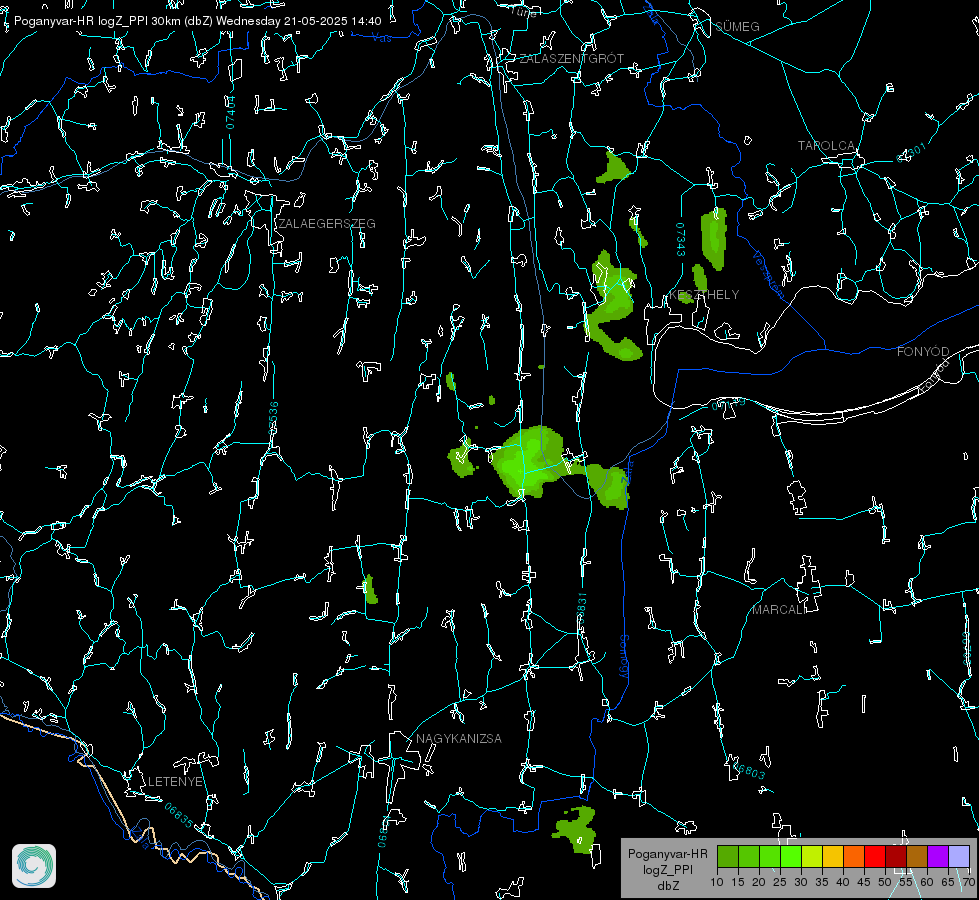Select the 10–15 dBZ dark green swatch
The height and width of the screenshot is (900, 979).
pyautogui.click(x=728, y=856)
